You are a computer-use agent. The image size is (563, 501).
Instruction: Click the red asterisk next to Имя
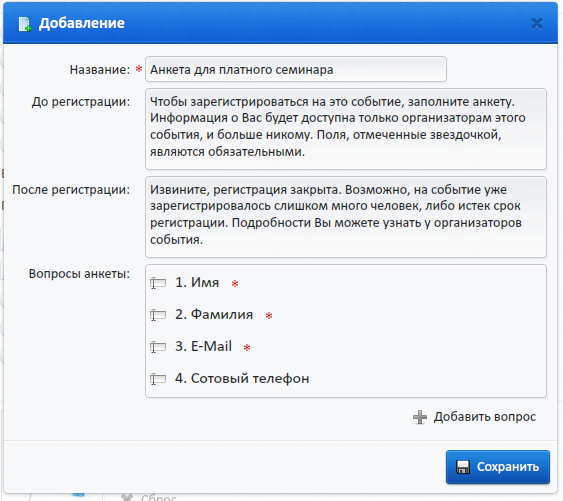point(235,284)
